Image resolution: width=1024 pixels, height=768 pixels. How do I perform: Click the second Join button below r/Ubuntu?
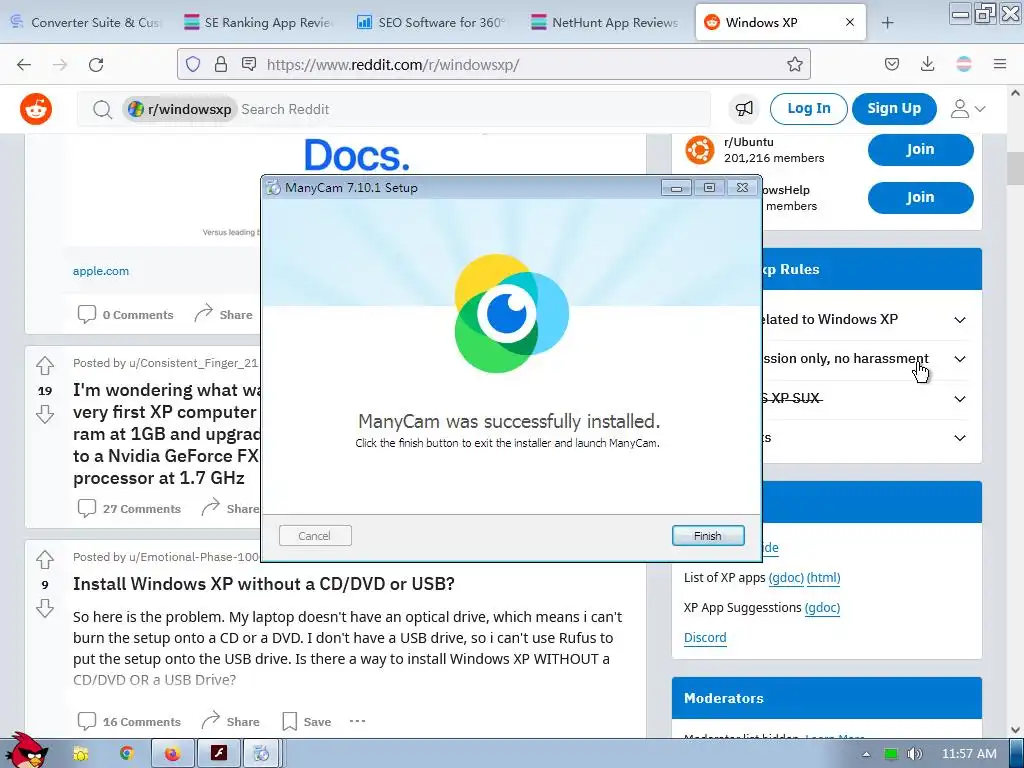(x=920, y=197)
